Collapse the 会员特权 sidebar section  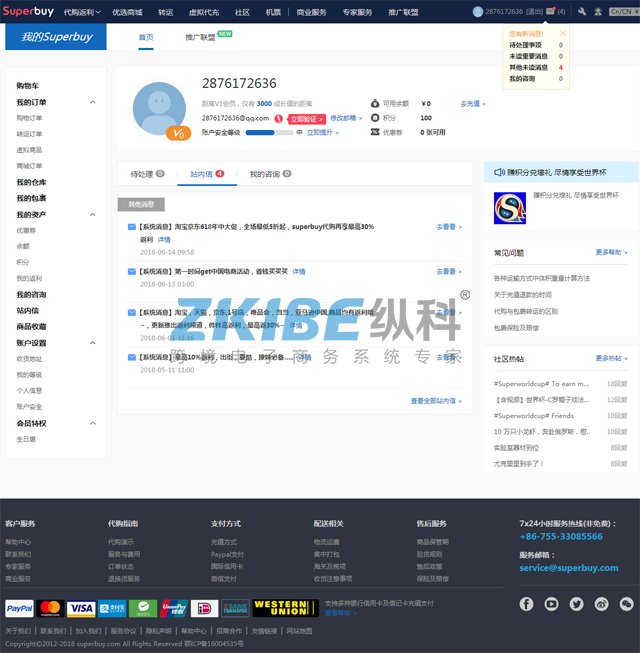pyautogui.click(x=92, y=424)
